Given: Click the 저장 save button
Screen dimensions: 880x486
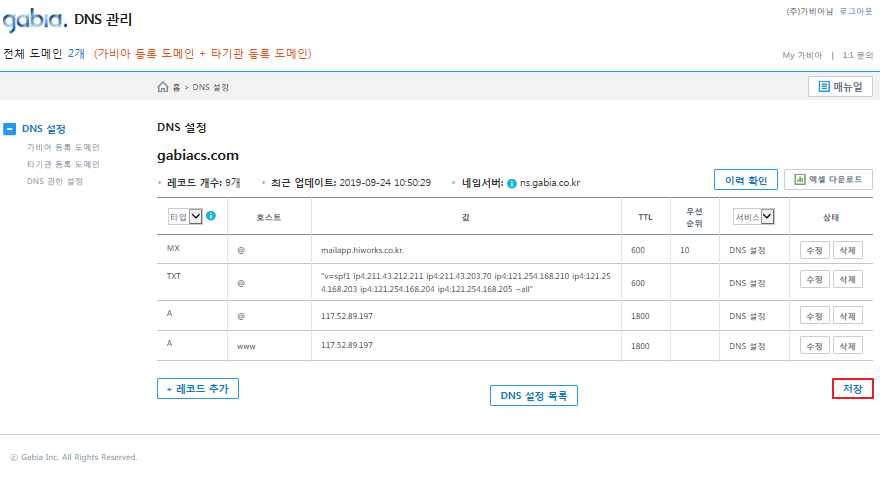Looking at the screenshot, I should tap(852, 388).
